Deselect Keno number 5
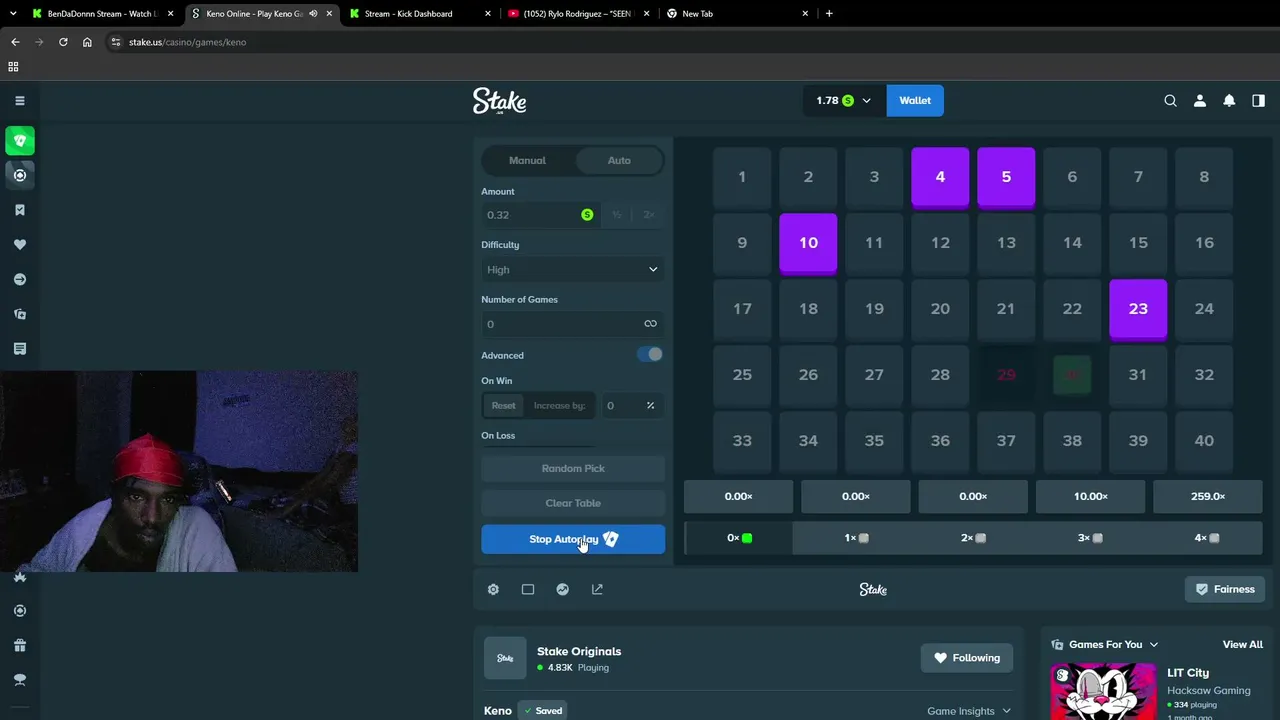 pyautogui.click(x=1006, y=177)
